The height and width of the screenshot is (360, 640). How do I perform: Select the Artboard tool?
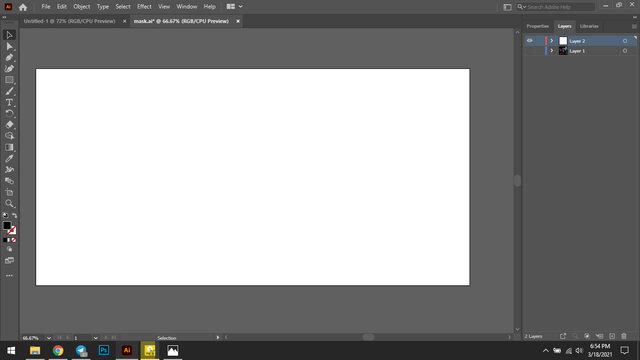9,192
